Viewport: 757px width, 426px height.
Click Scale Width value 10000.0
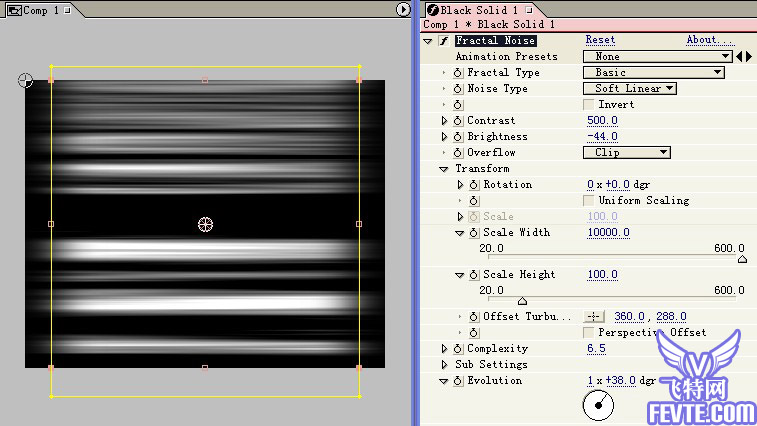point(608,232)
